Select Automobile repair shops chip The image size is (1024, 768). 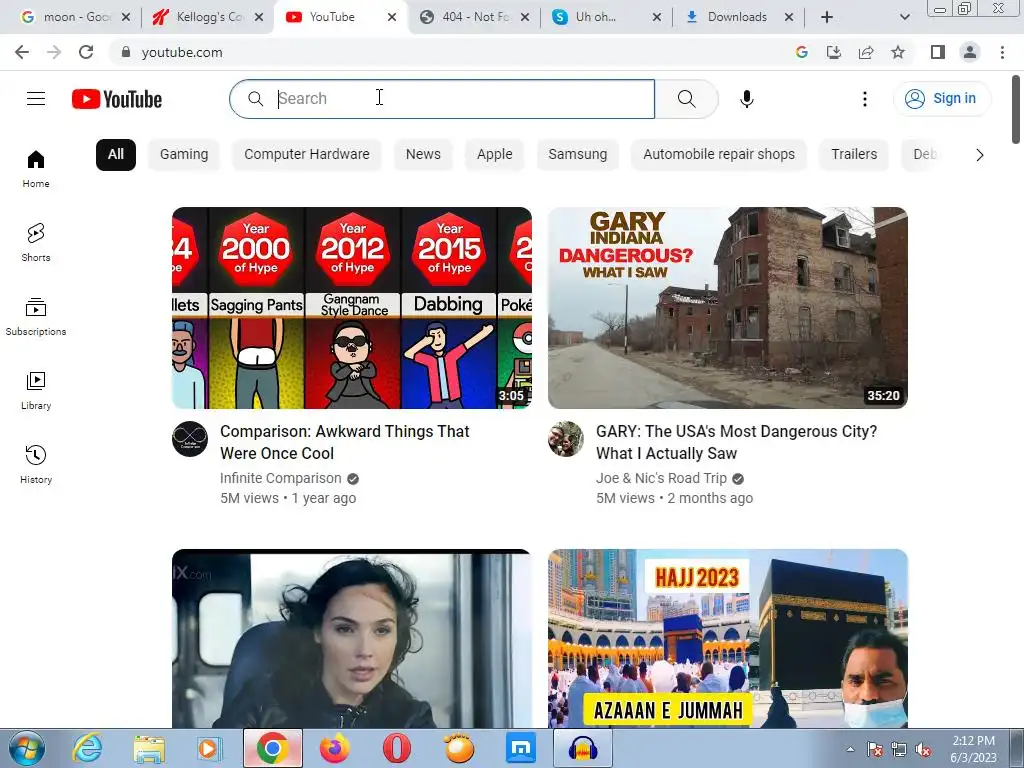pos(719,155)
